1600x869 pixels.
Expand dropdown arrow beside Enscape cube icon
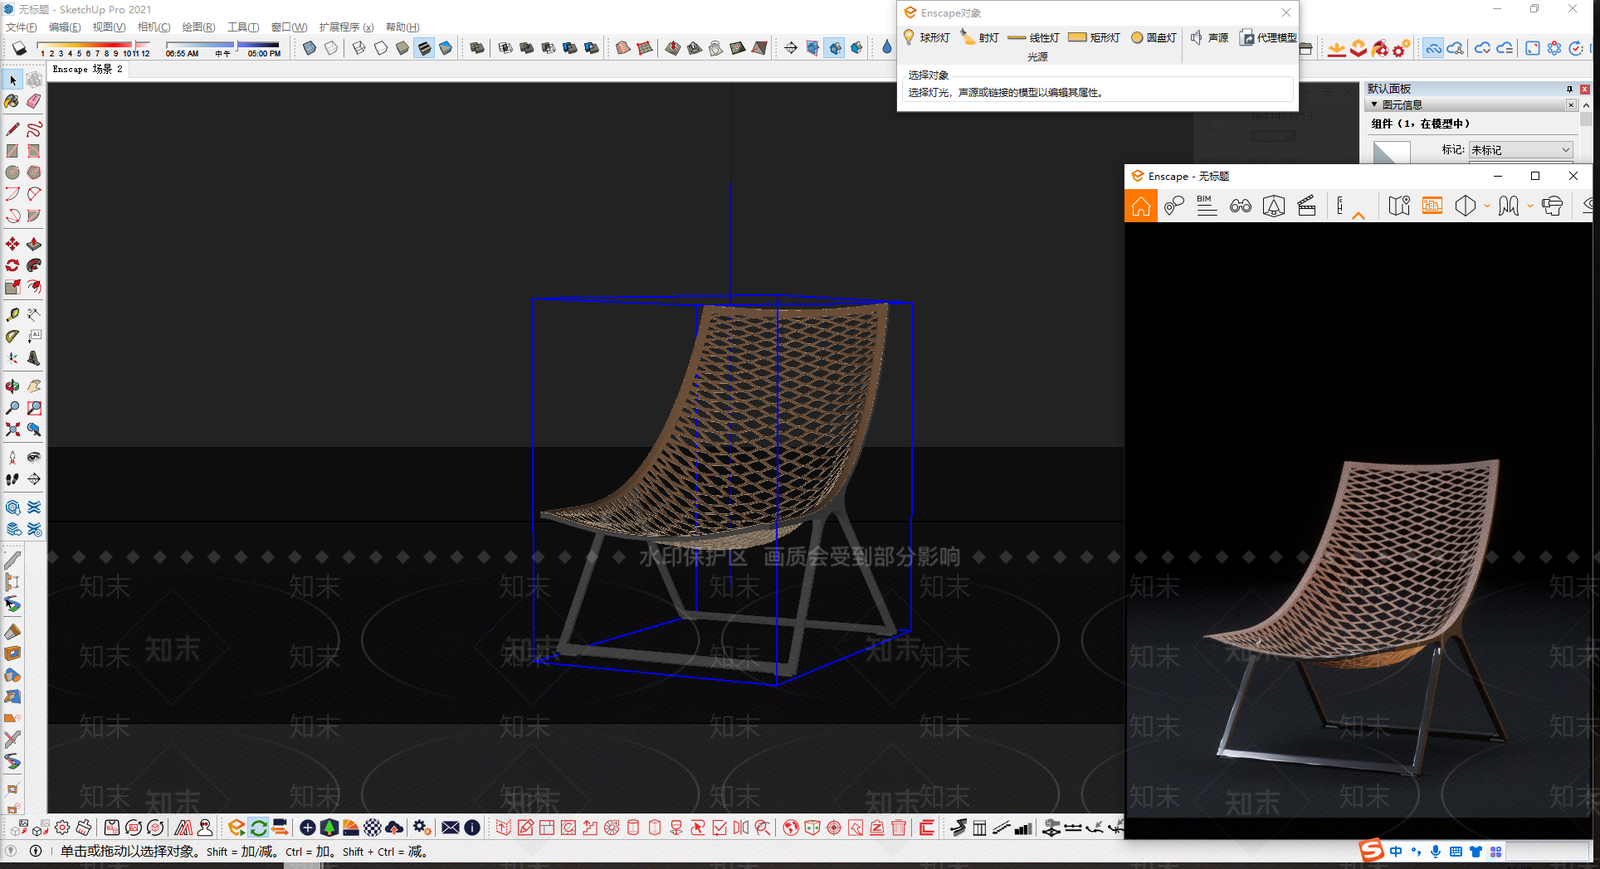(1487, 206)
